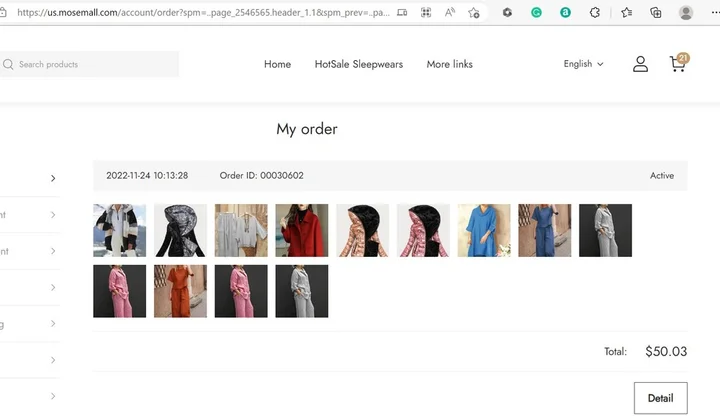Open the light gray hanging outfit thumbnail

point(241,230)
